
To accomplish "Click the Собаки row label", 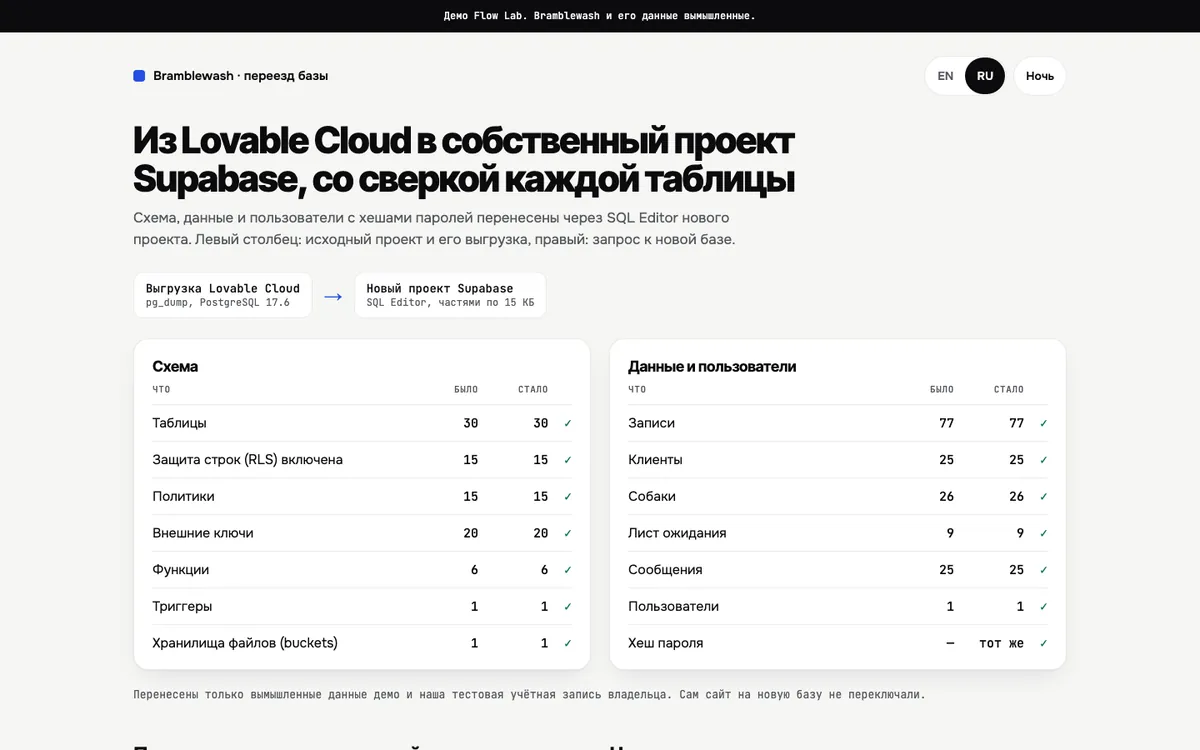I will [x=652, y=496].
